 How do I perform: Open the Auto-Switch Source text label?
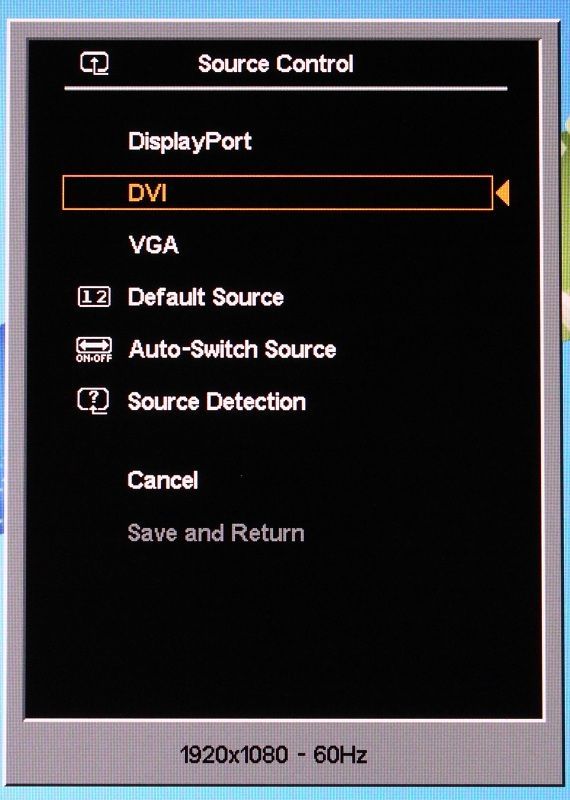[232, 349]
